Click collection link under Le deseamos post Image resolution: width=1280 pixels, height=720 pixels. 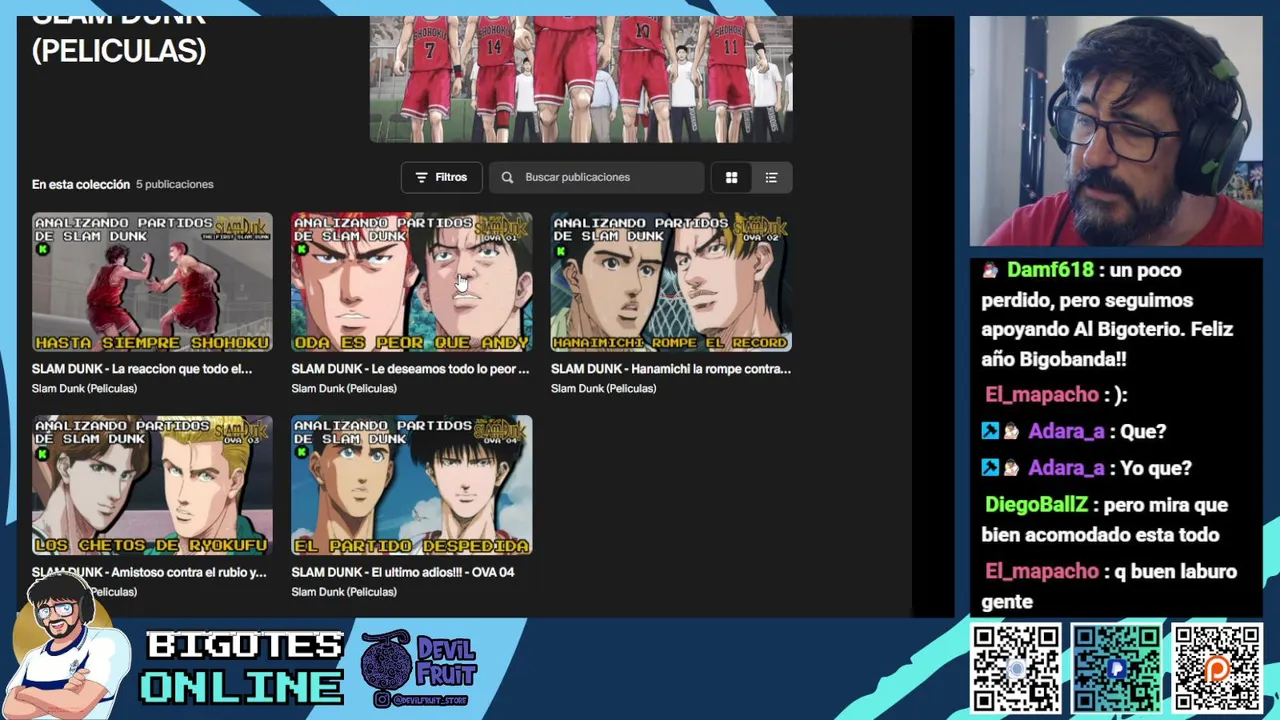pyautogui.click(x=344, y=388)
